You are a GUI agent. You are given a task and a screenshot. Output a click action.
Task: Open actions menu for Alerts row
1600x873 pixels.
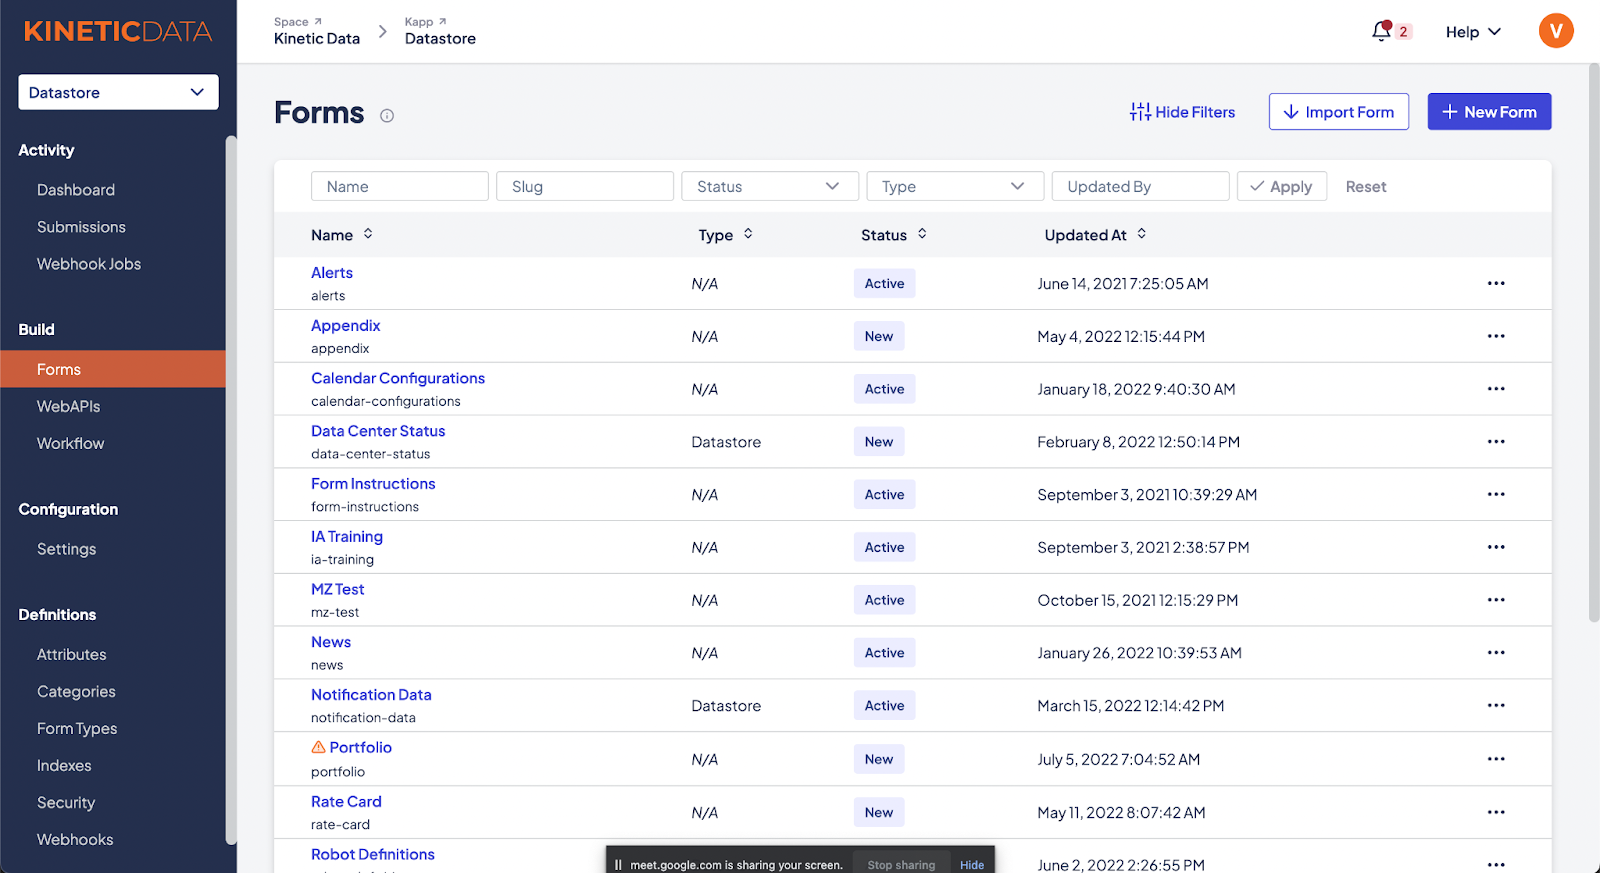tap(1496, 283)
